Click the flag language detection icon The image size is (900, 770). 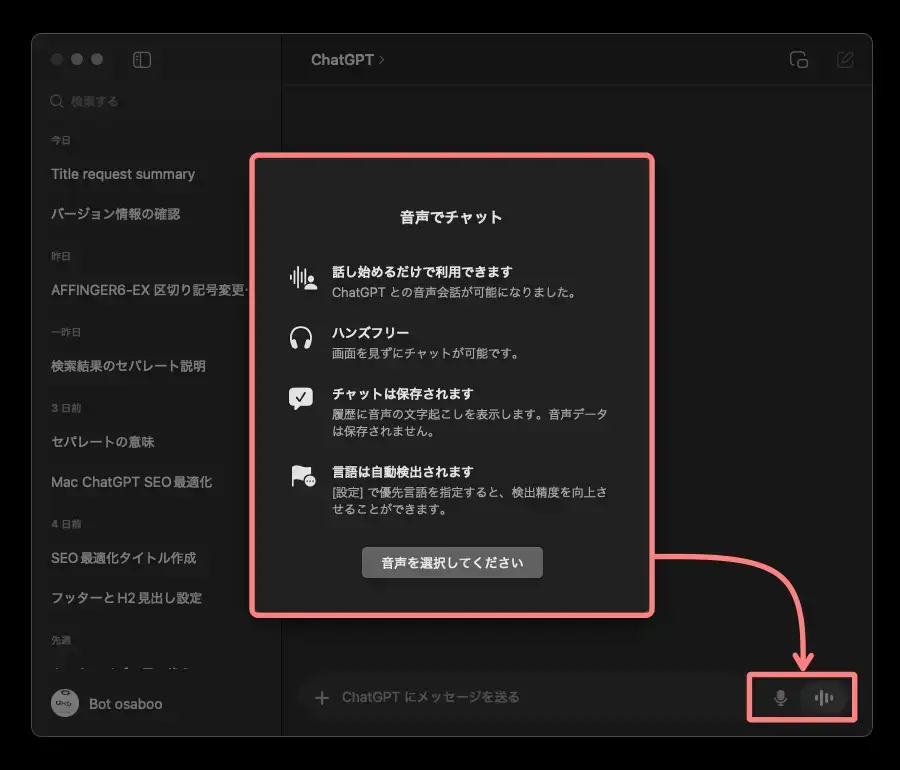[303, 476]
